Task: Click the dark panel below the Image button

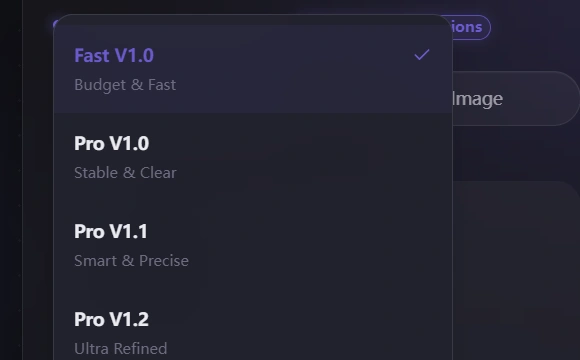Action: pos(516,270)
